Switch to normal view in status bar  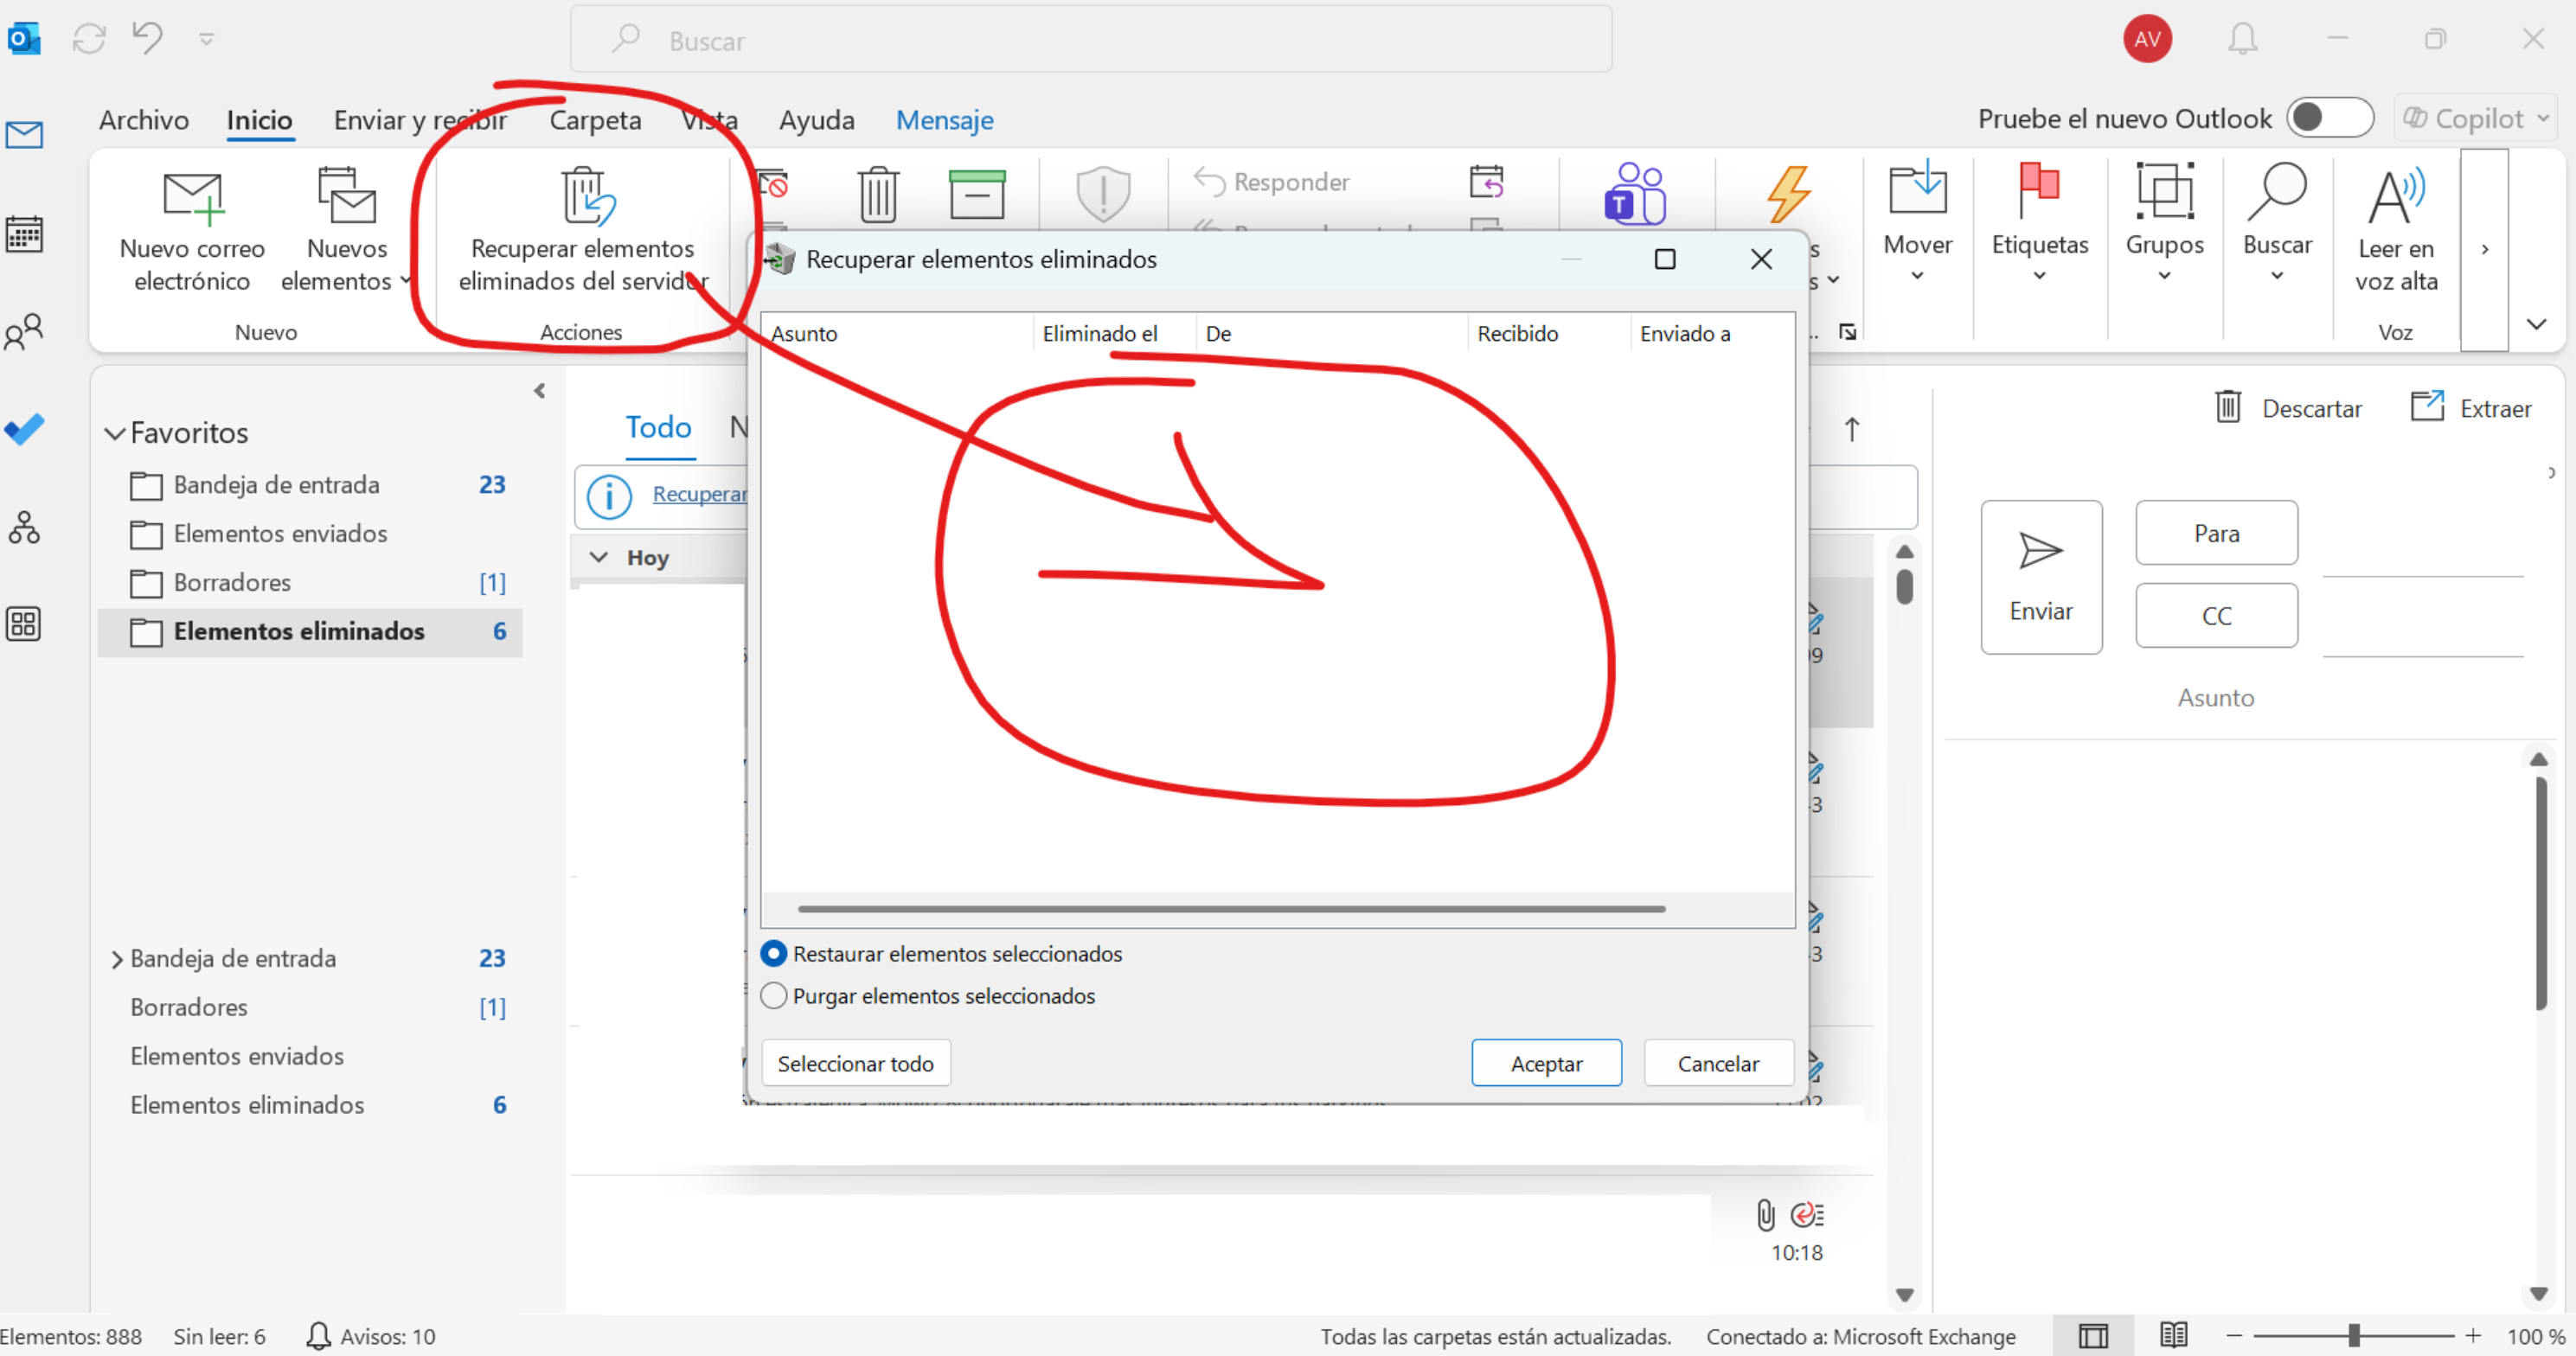click(2092, 1335)
